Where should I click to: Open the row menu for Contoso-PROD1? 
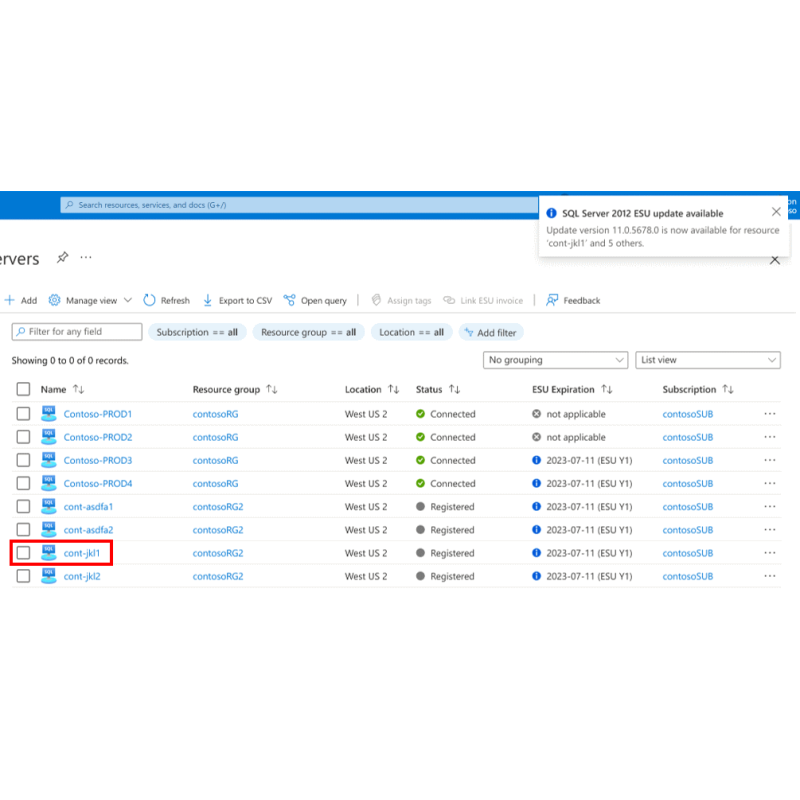click(x=770, y=414)
